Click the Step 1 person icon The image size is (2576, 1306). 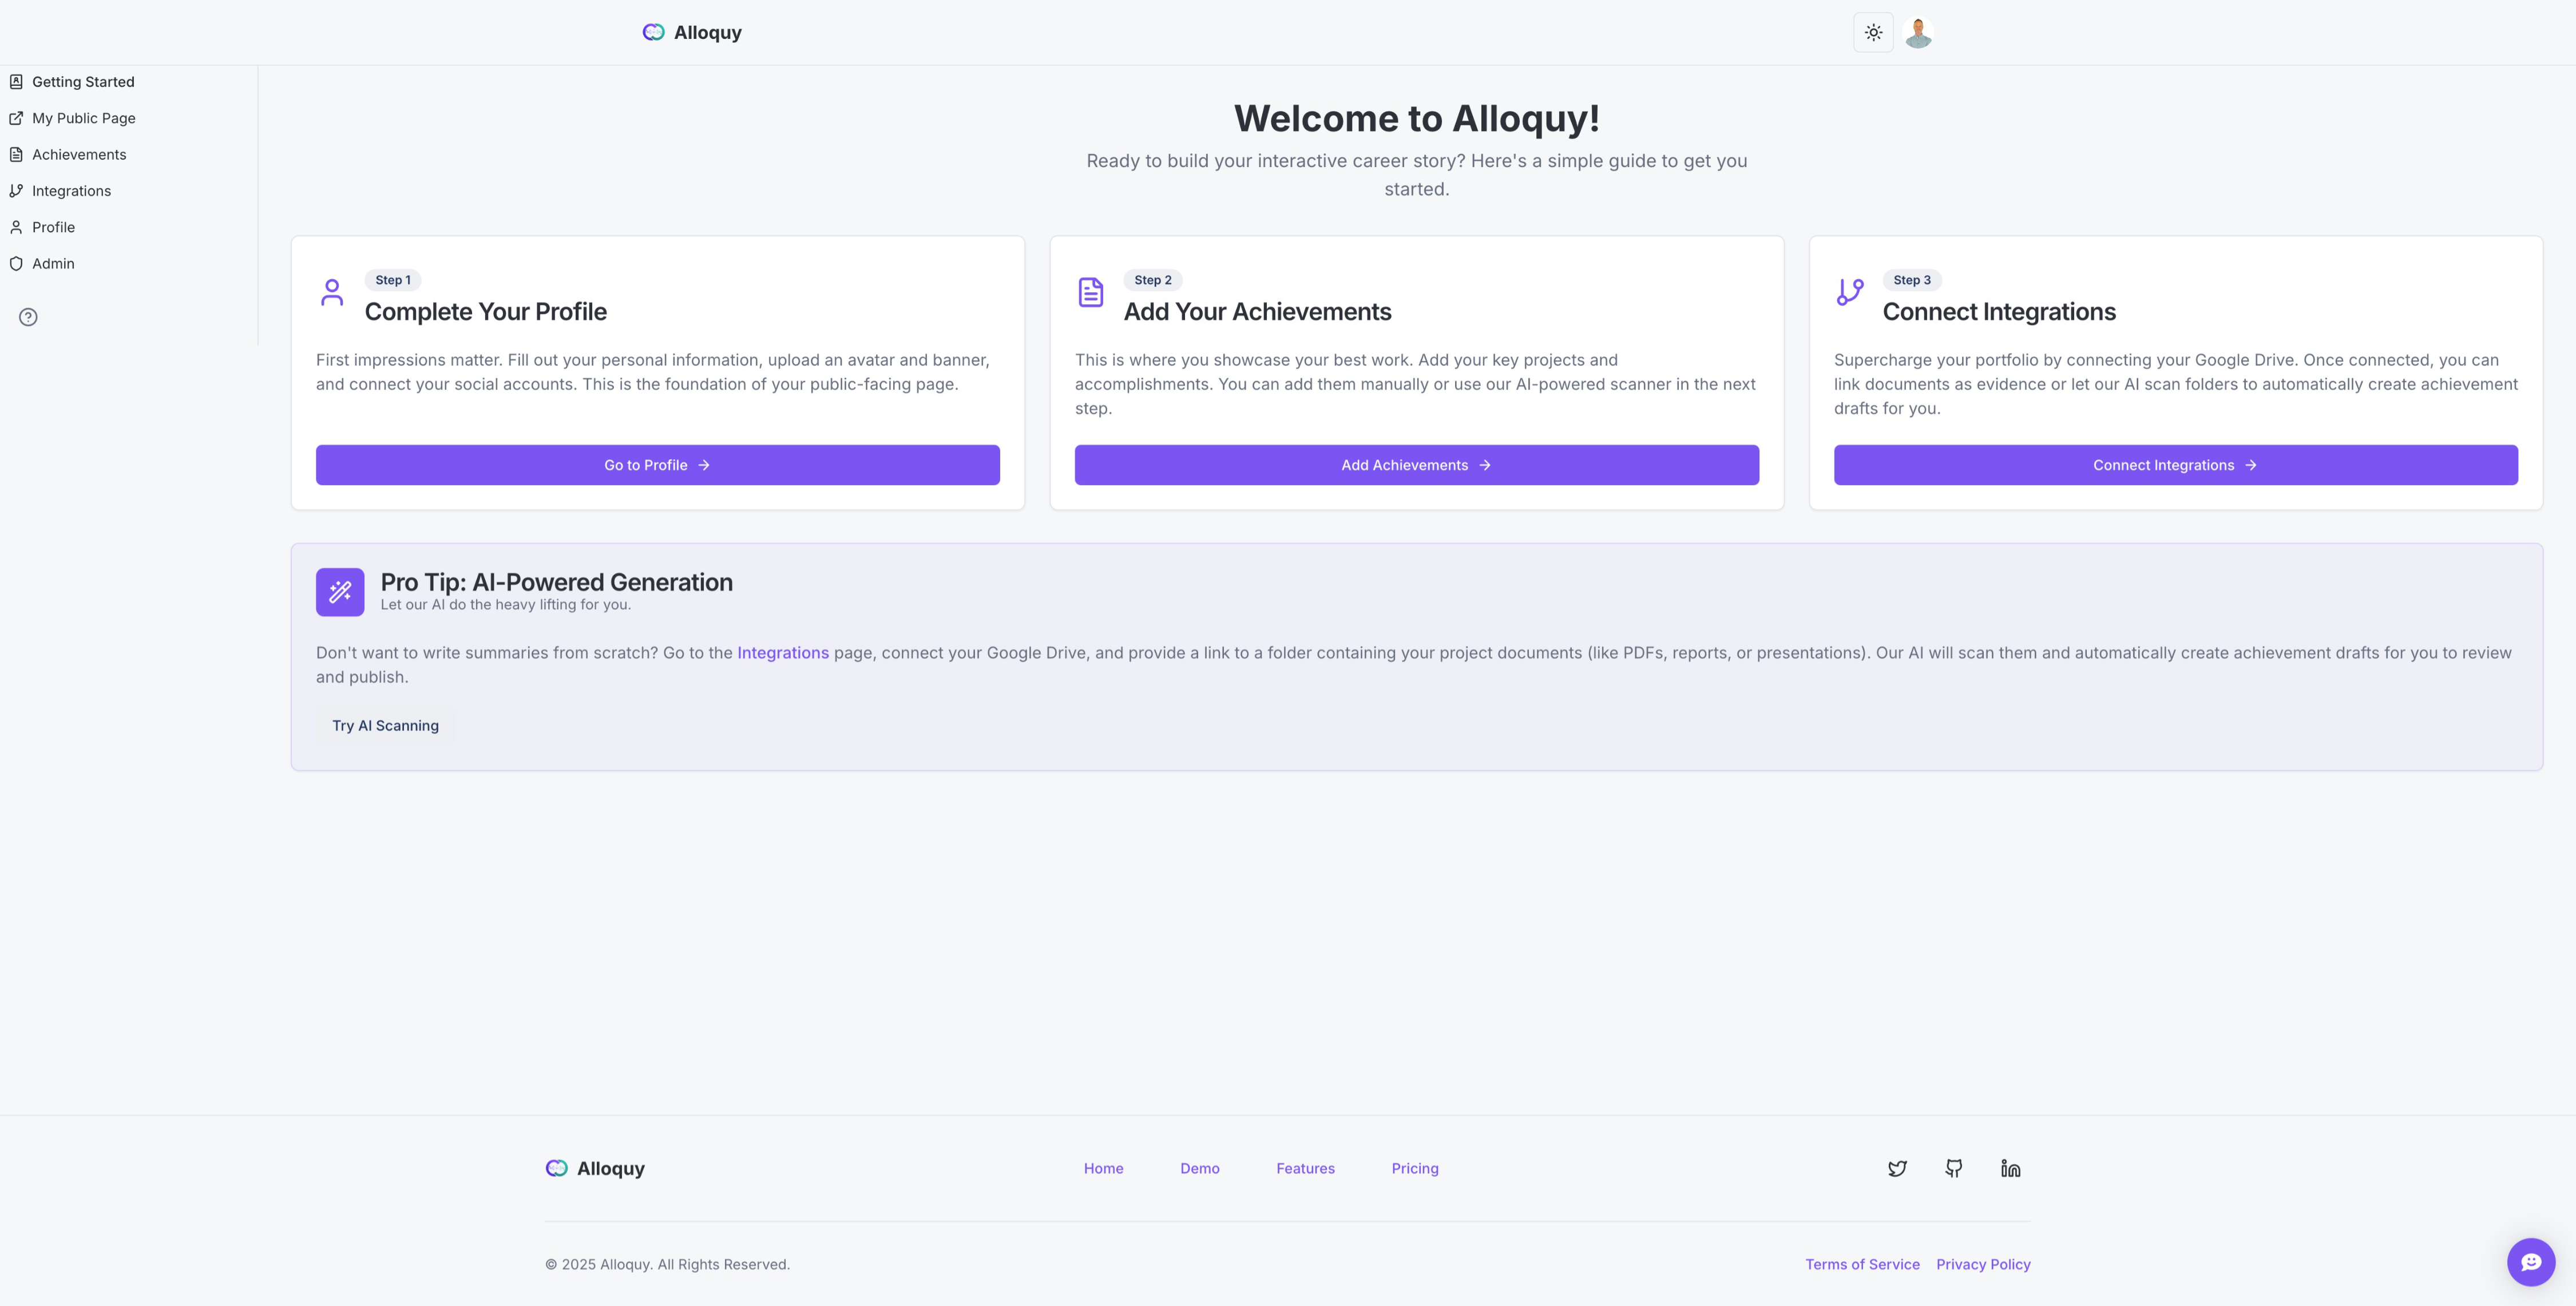click(332, 292)
